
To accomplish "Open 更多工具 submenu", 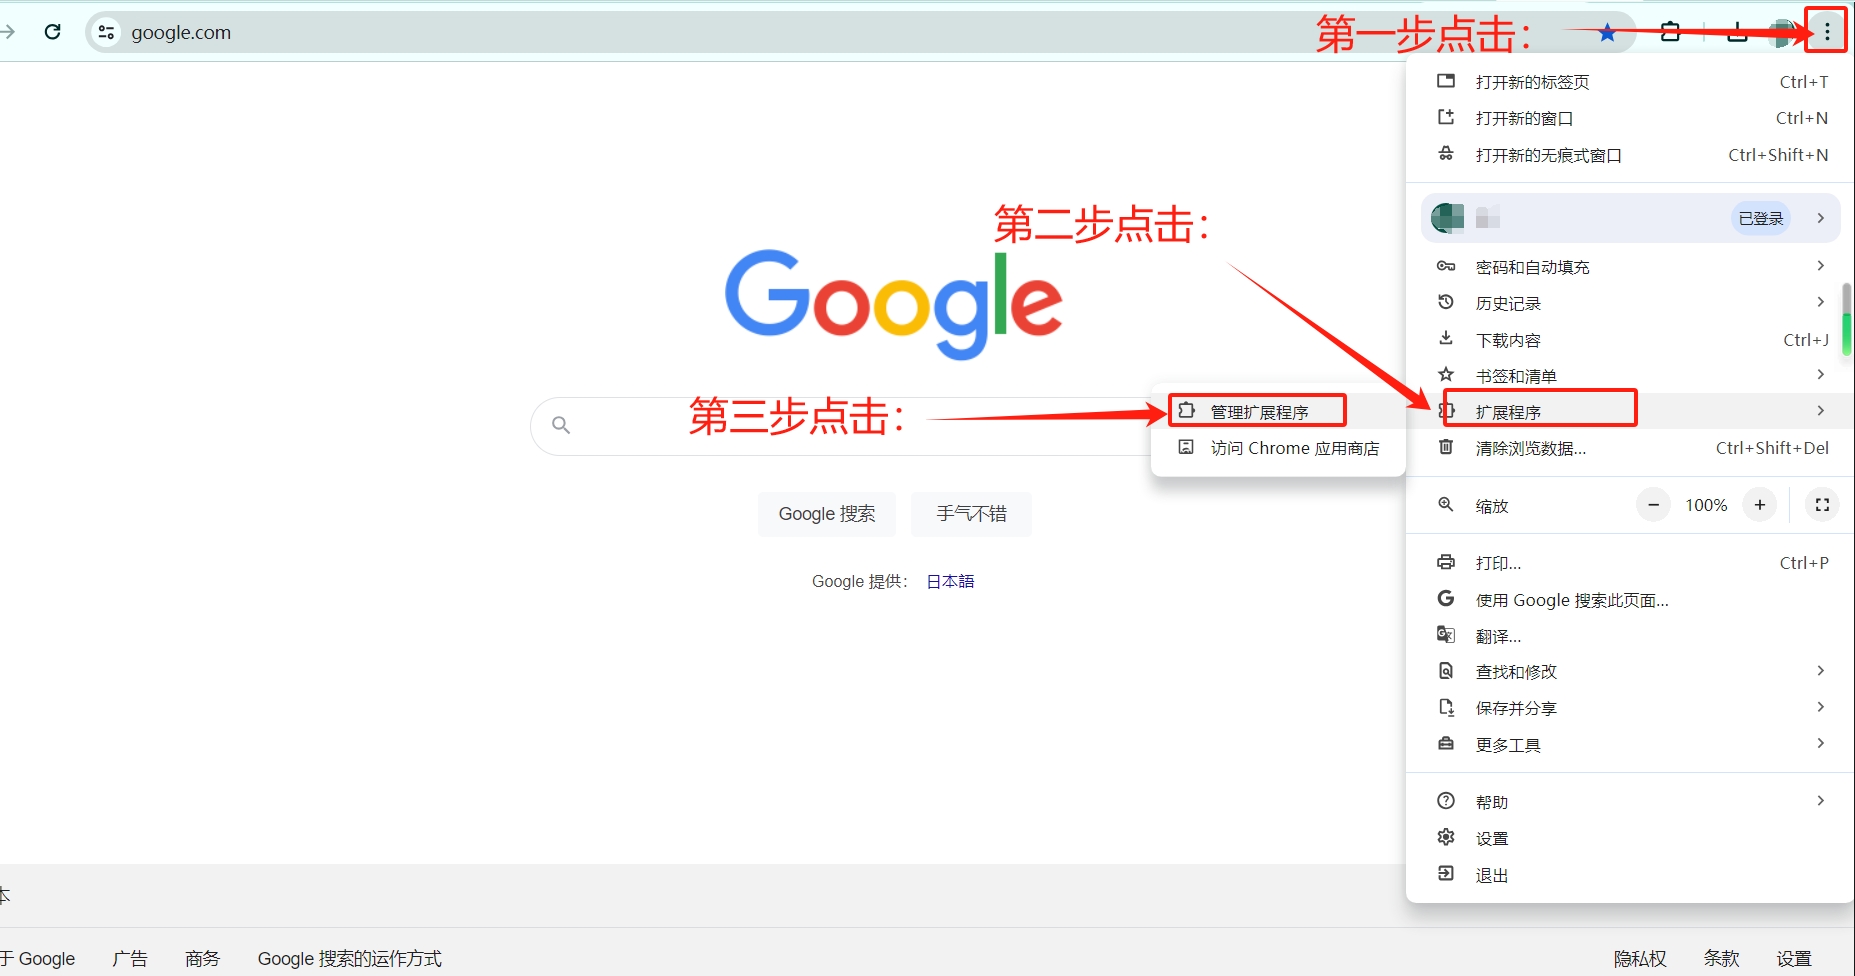I will pos(1630,745).
